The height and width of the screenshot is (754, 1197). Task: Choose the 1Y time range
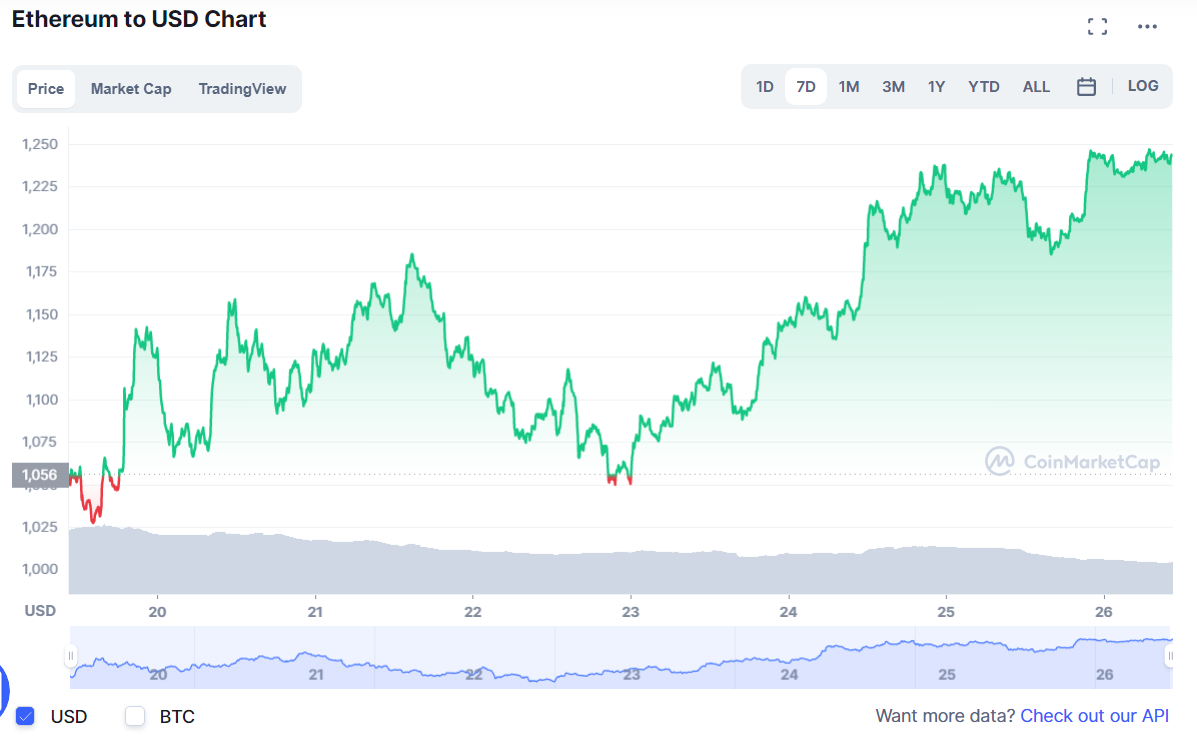tap(937, 87)
